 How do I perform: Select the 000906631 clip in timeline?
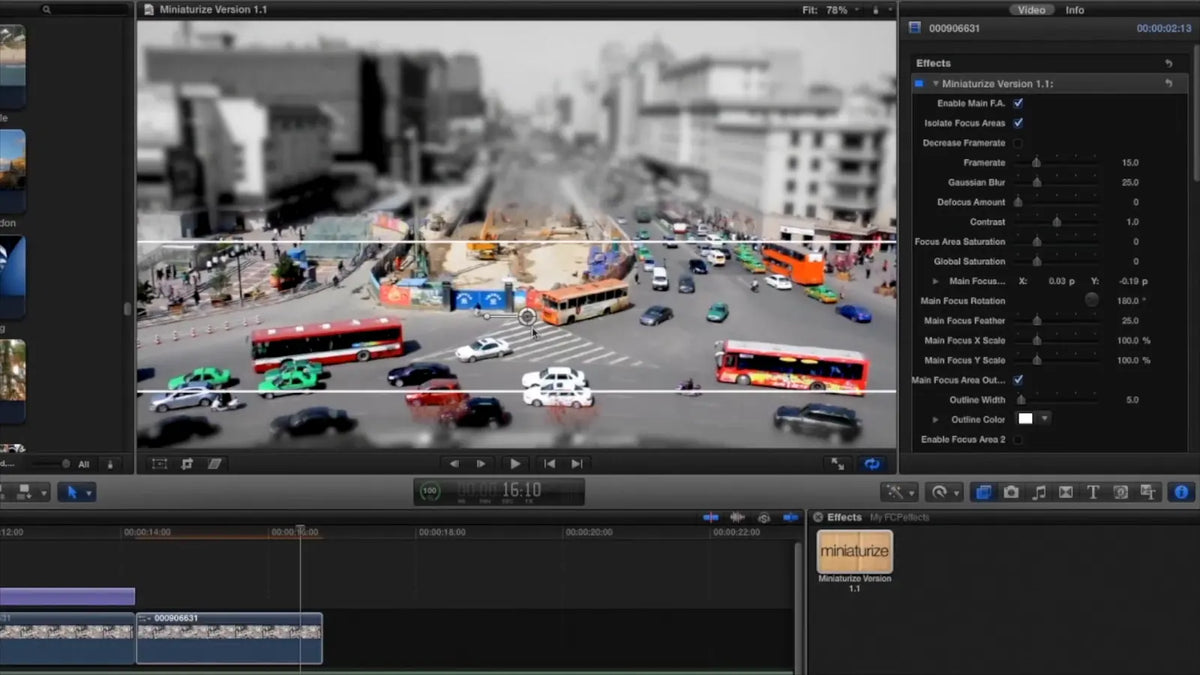[x=229, y=638]
